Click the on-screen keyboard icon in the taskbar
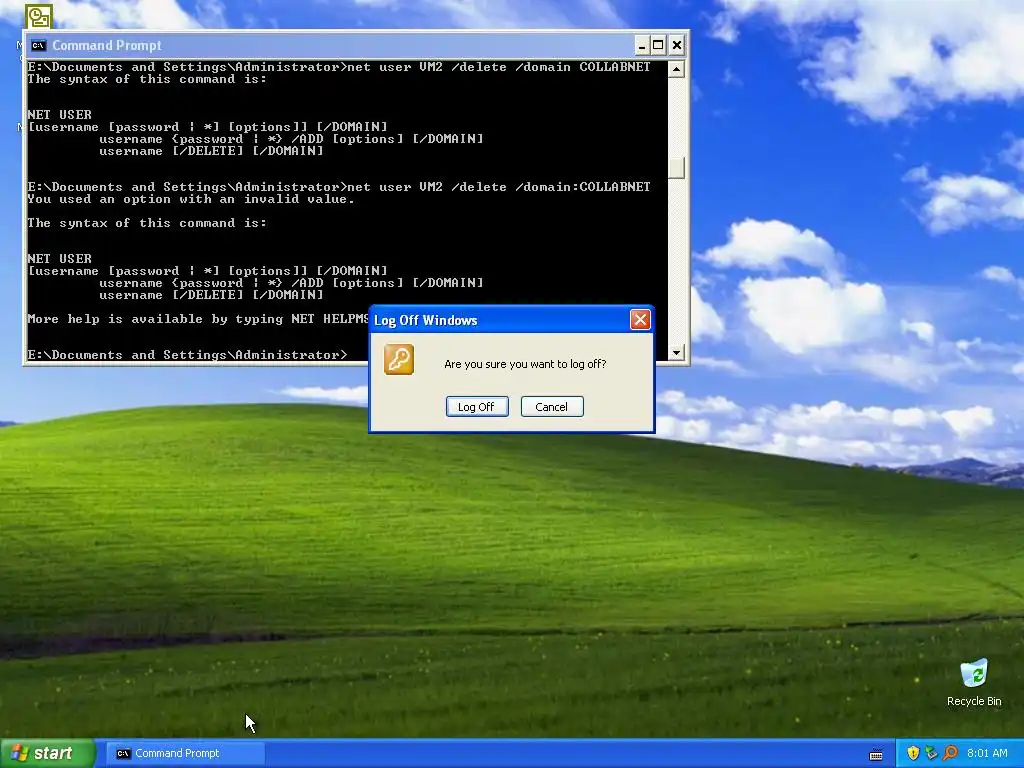This screenshot has width=1024, height=768. (876, 754)
